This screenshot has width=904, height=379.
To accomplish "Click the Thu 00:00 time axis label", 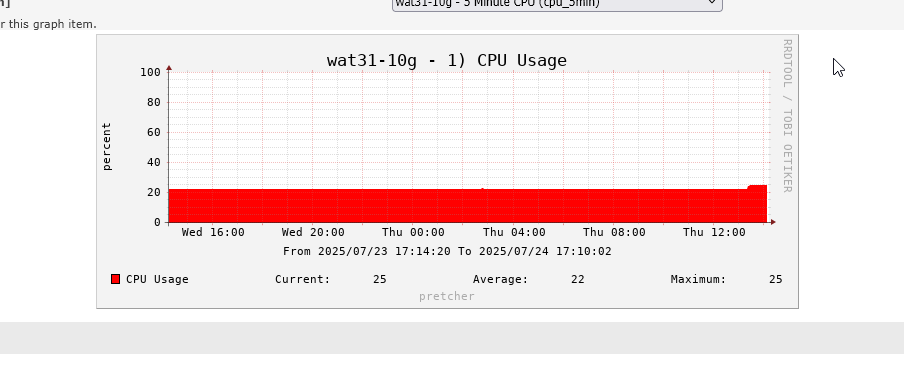I will [413, 232].
